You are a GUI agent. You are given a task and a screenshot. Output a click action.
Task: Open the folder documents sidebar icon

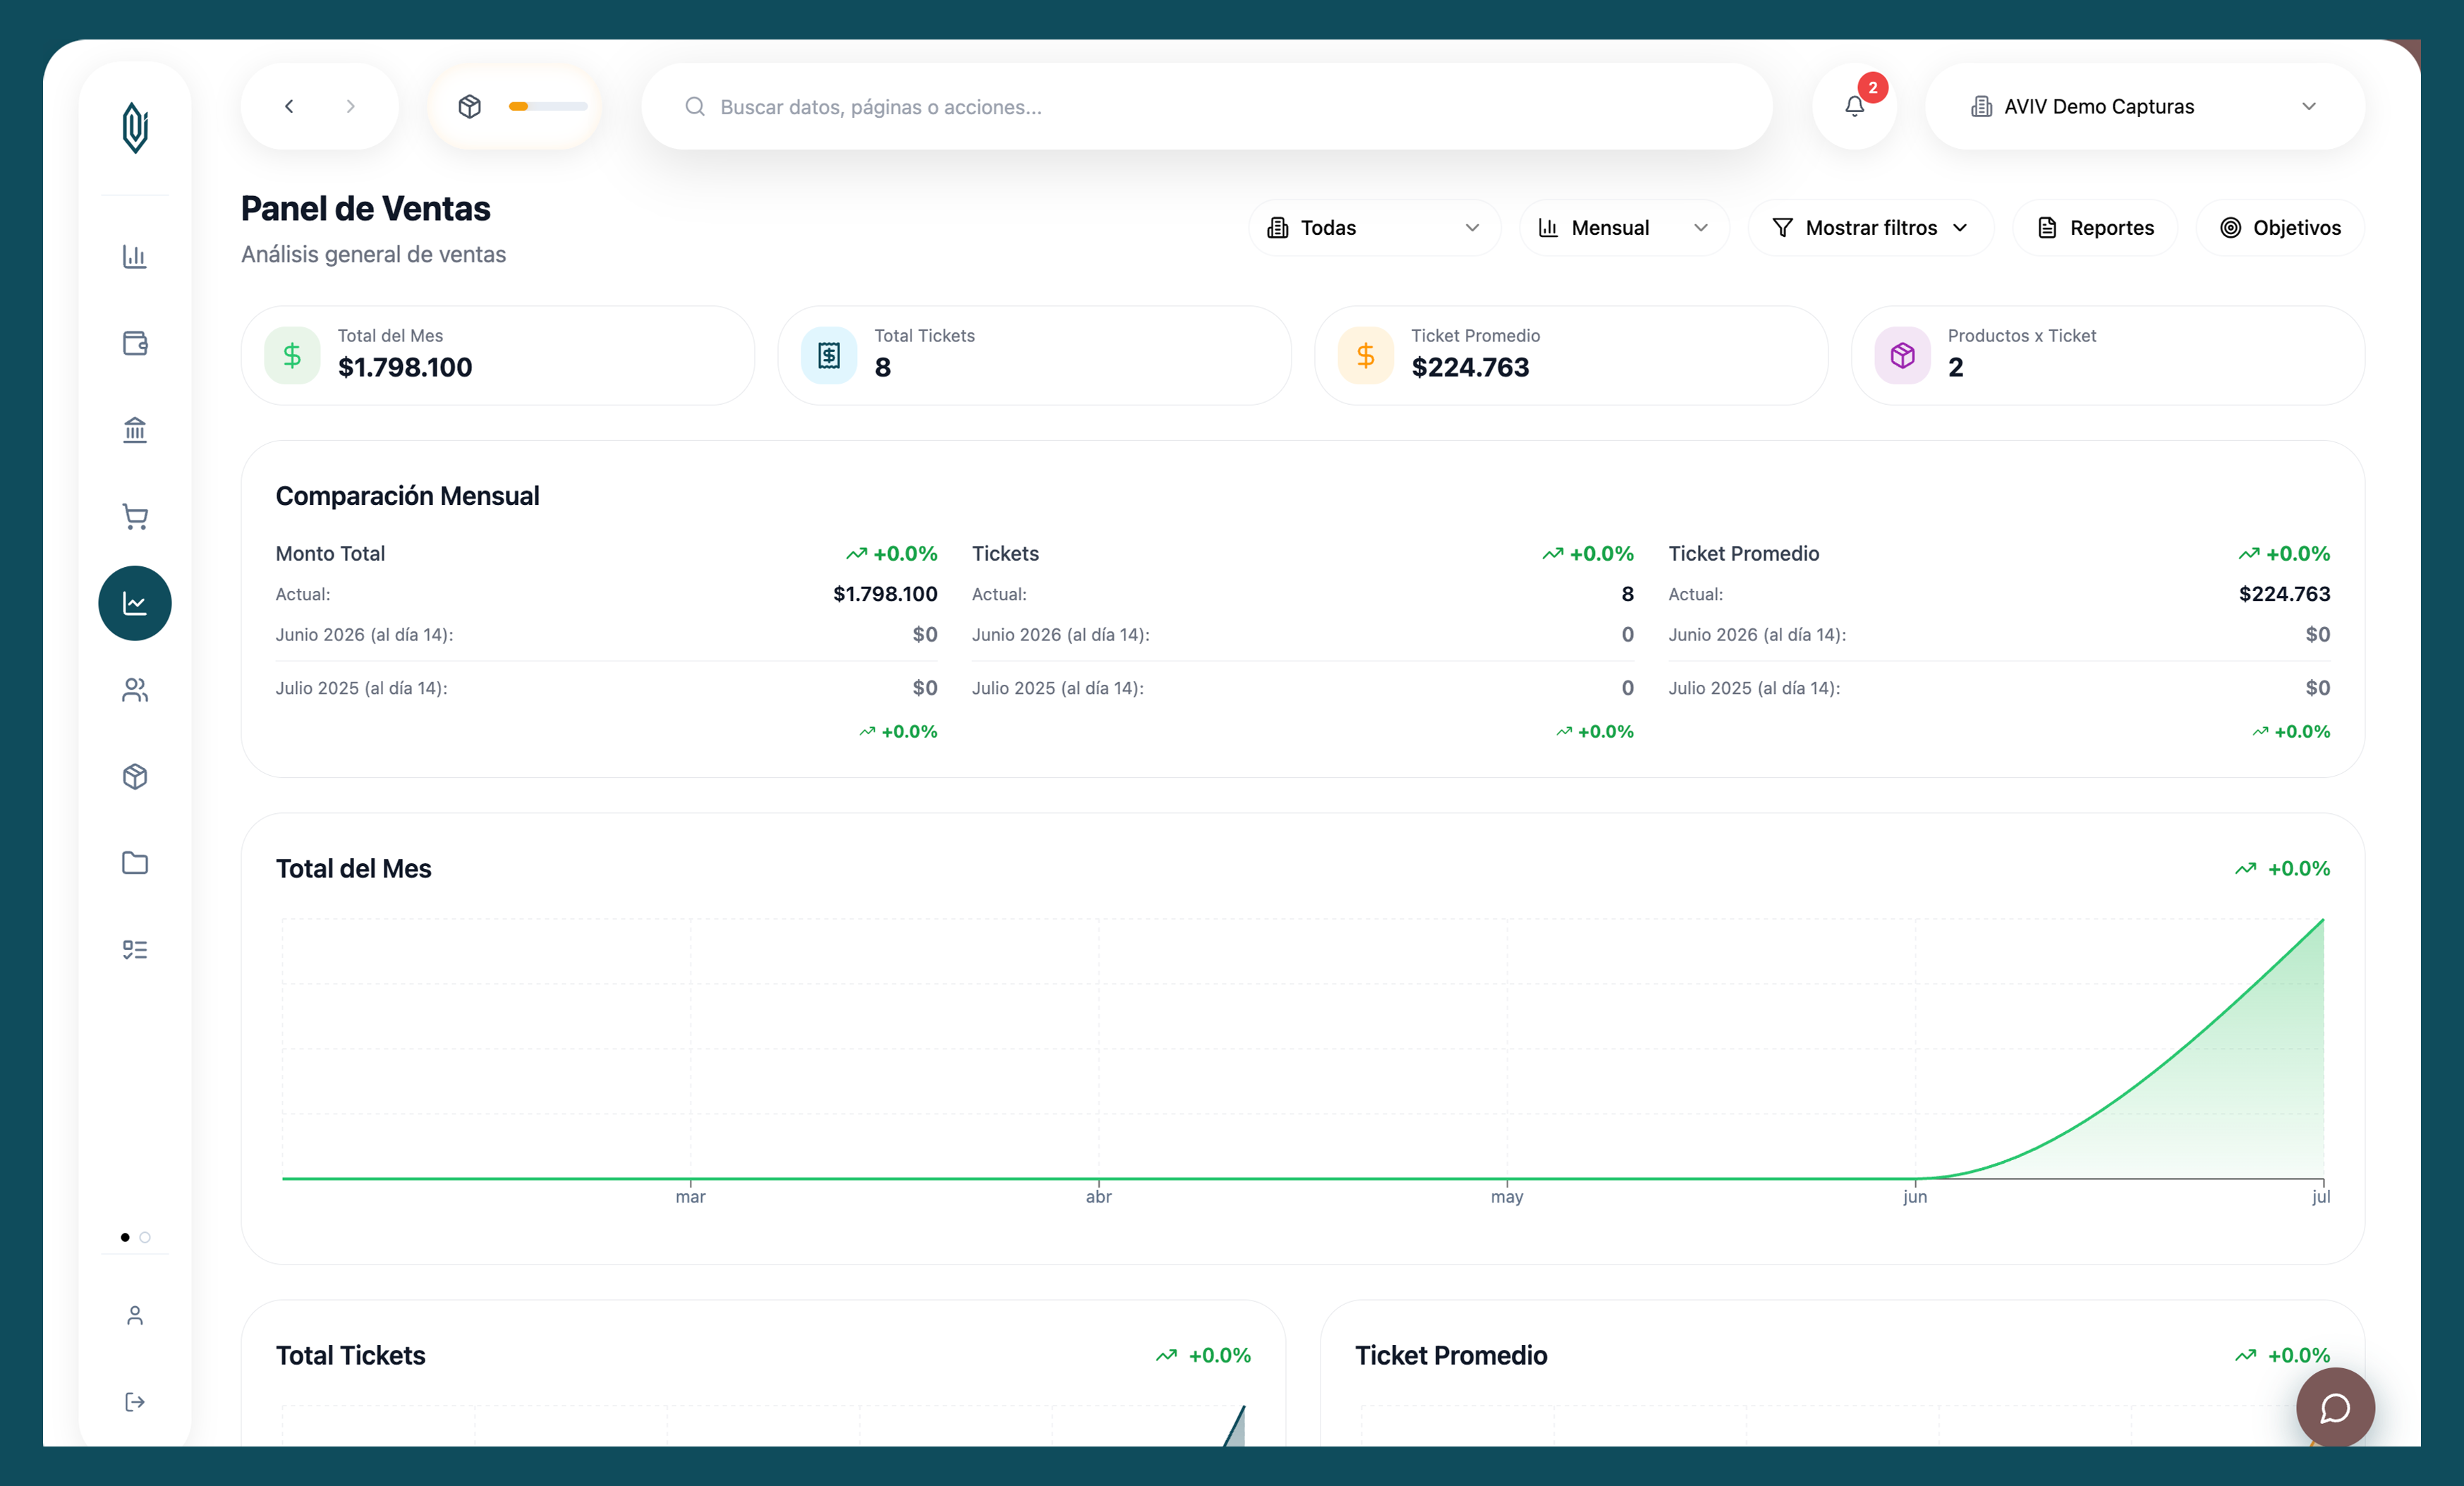point(135,863)
